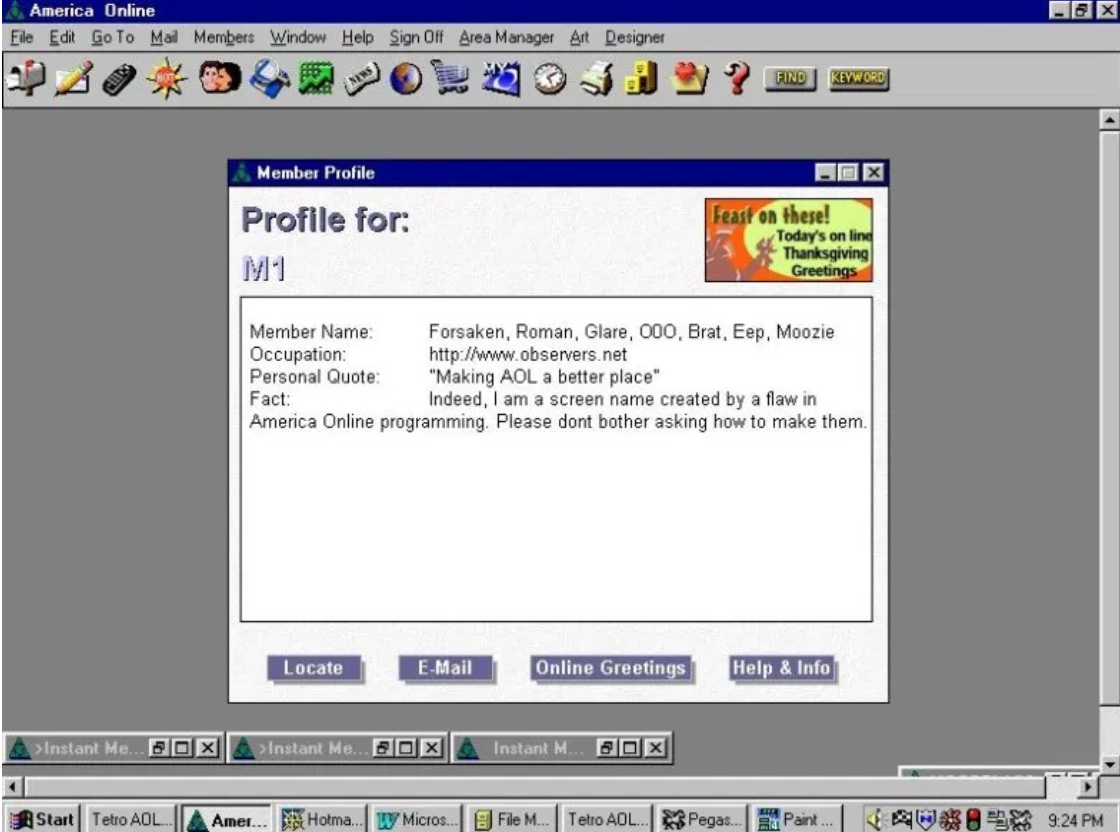Open the Members menu
This screenshot has width=1120, height=832.
click(x=224, y=37)
